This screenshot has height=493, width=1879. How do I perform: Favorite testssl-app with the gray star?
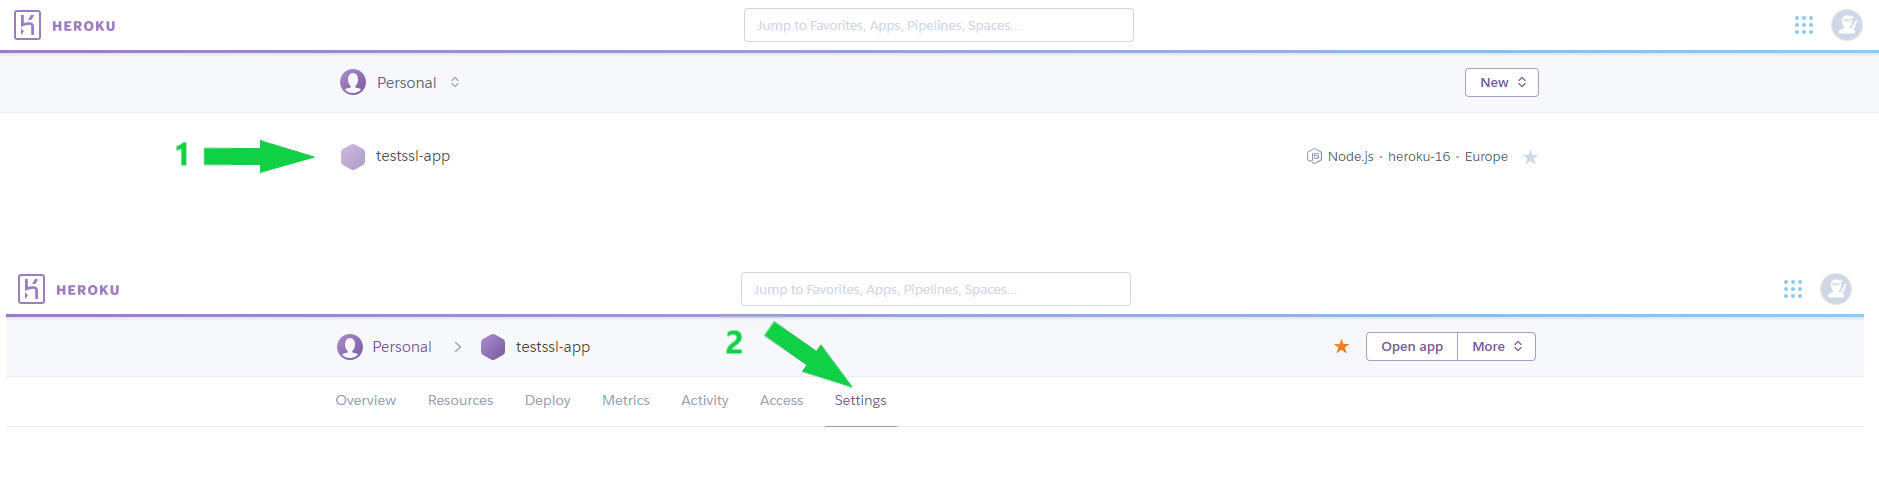[x=1530, y=157]
